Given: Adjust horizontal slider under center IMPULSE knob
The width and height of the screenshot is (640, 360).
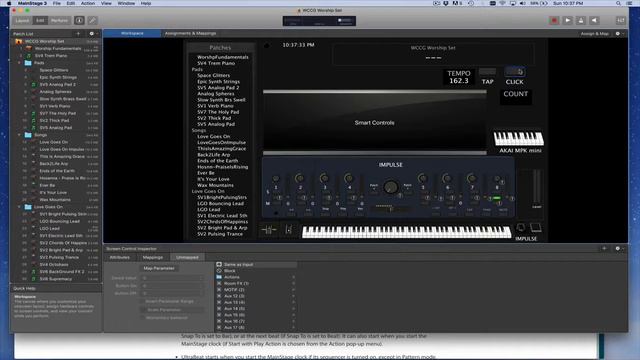Looking at the screenshot, I should [x=390, y=209].
